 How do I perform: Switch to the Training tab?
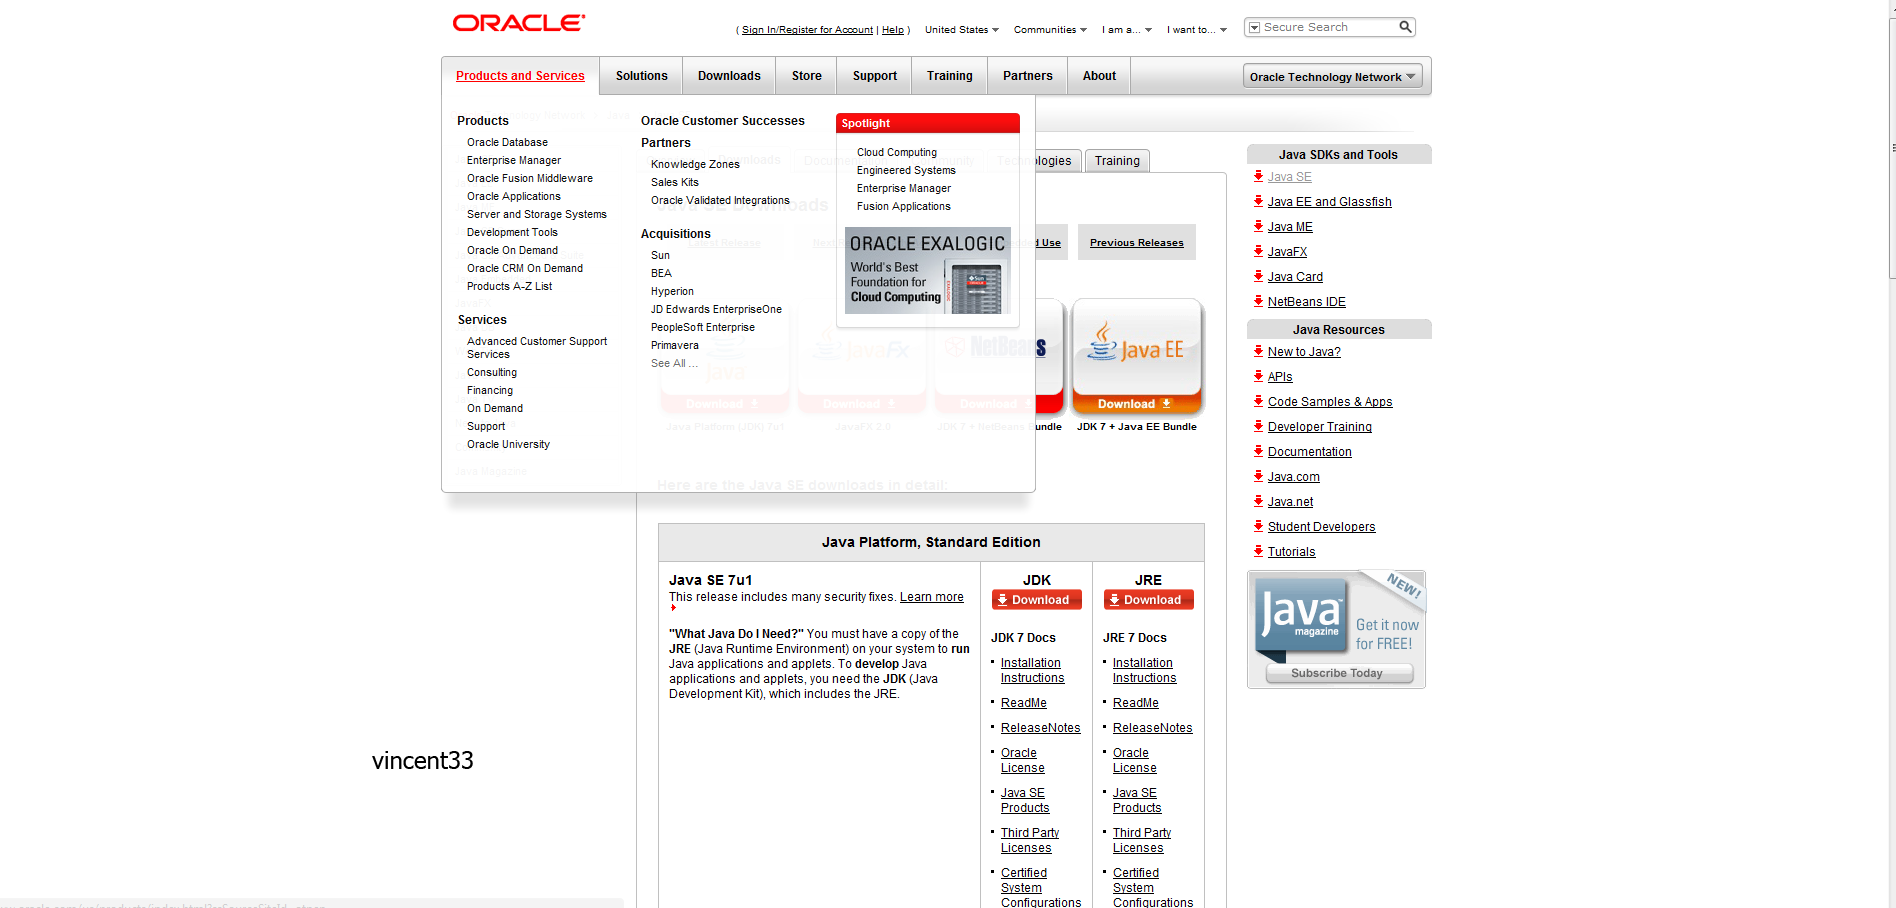coord(1117,161)
